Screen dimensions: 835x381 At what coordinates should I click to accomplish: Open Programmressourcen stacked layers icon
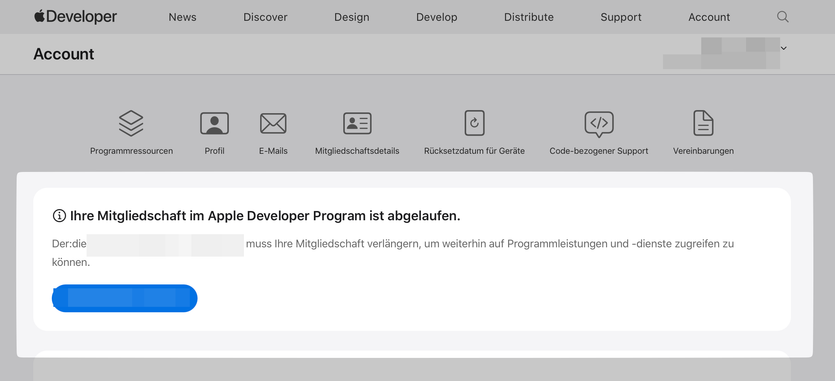[131, 123]
